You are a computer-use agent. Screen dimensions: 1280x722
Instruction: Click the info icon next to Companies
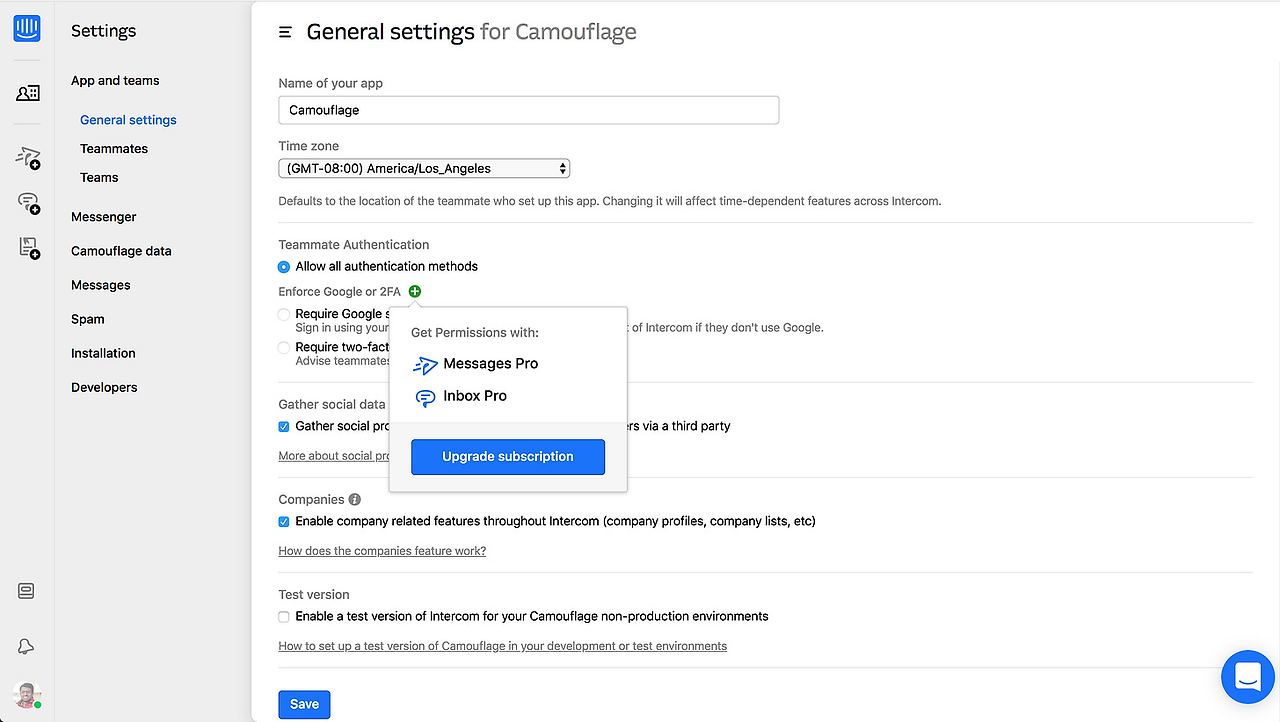[354, 499]
